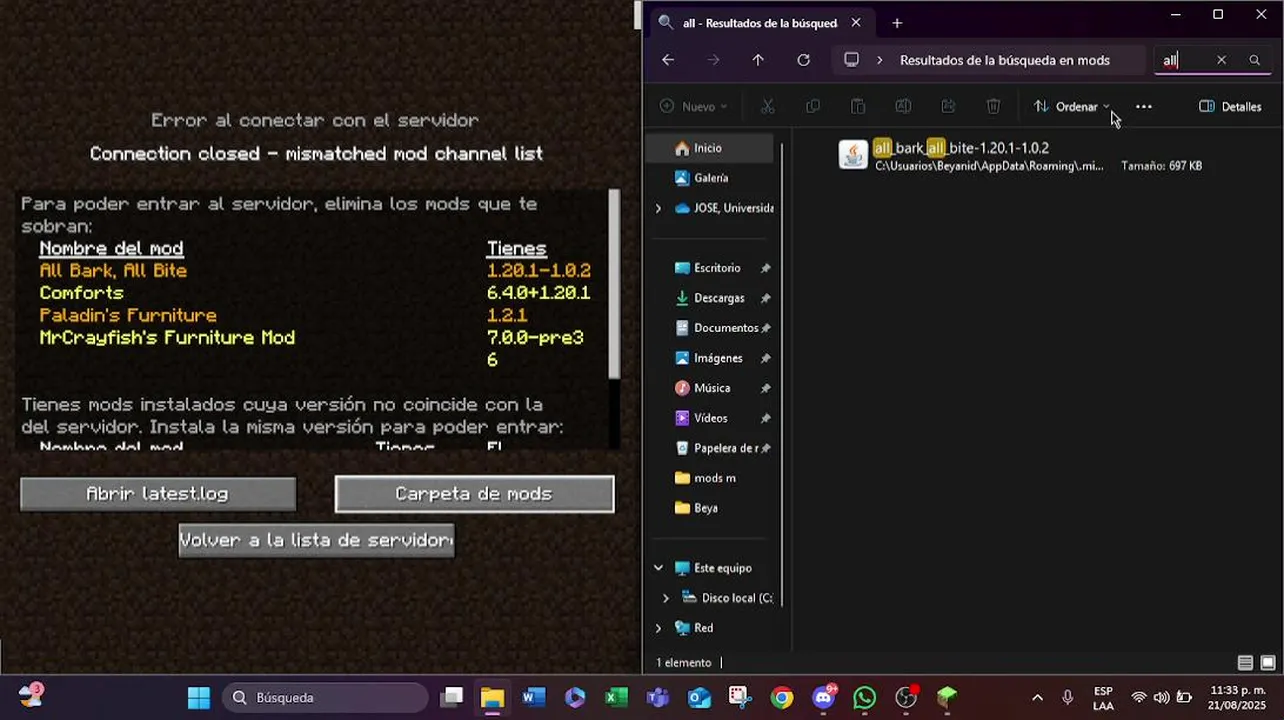Click Paladin's Furniture mod name
The height and width of the screenshot is (720, 1284).
click(x=128, y=315)
